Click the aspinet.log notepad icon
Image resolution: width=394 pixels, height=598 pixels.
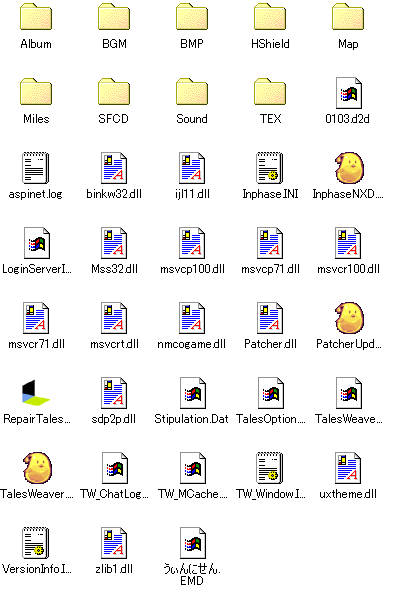[x=35, y=168]
